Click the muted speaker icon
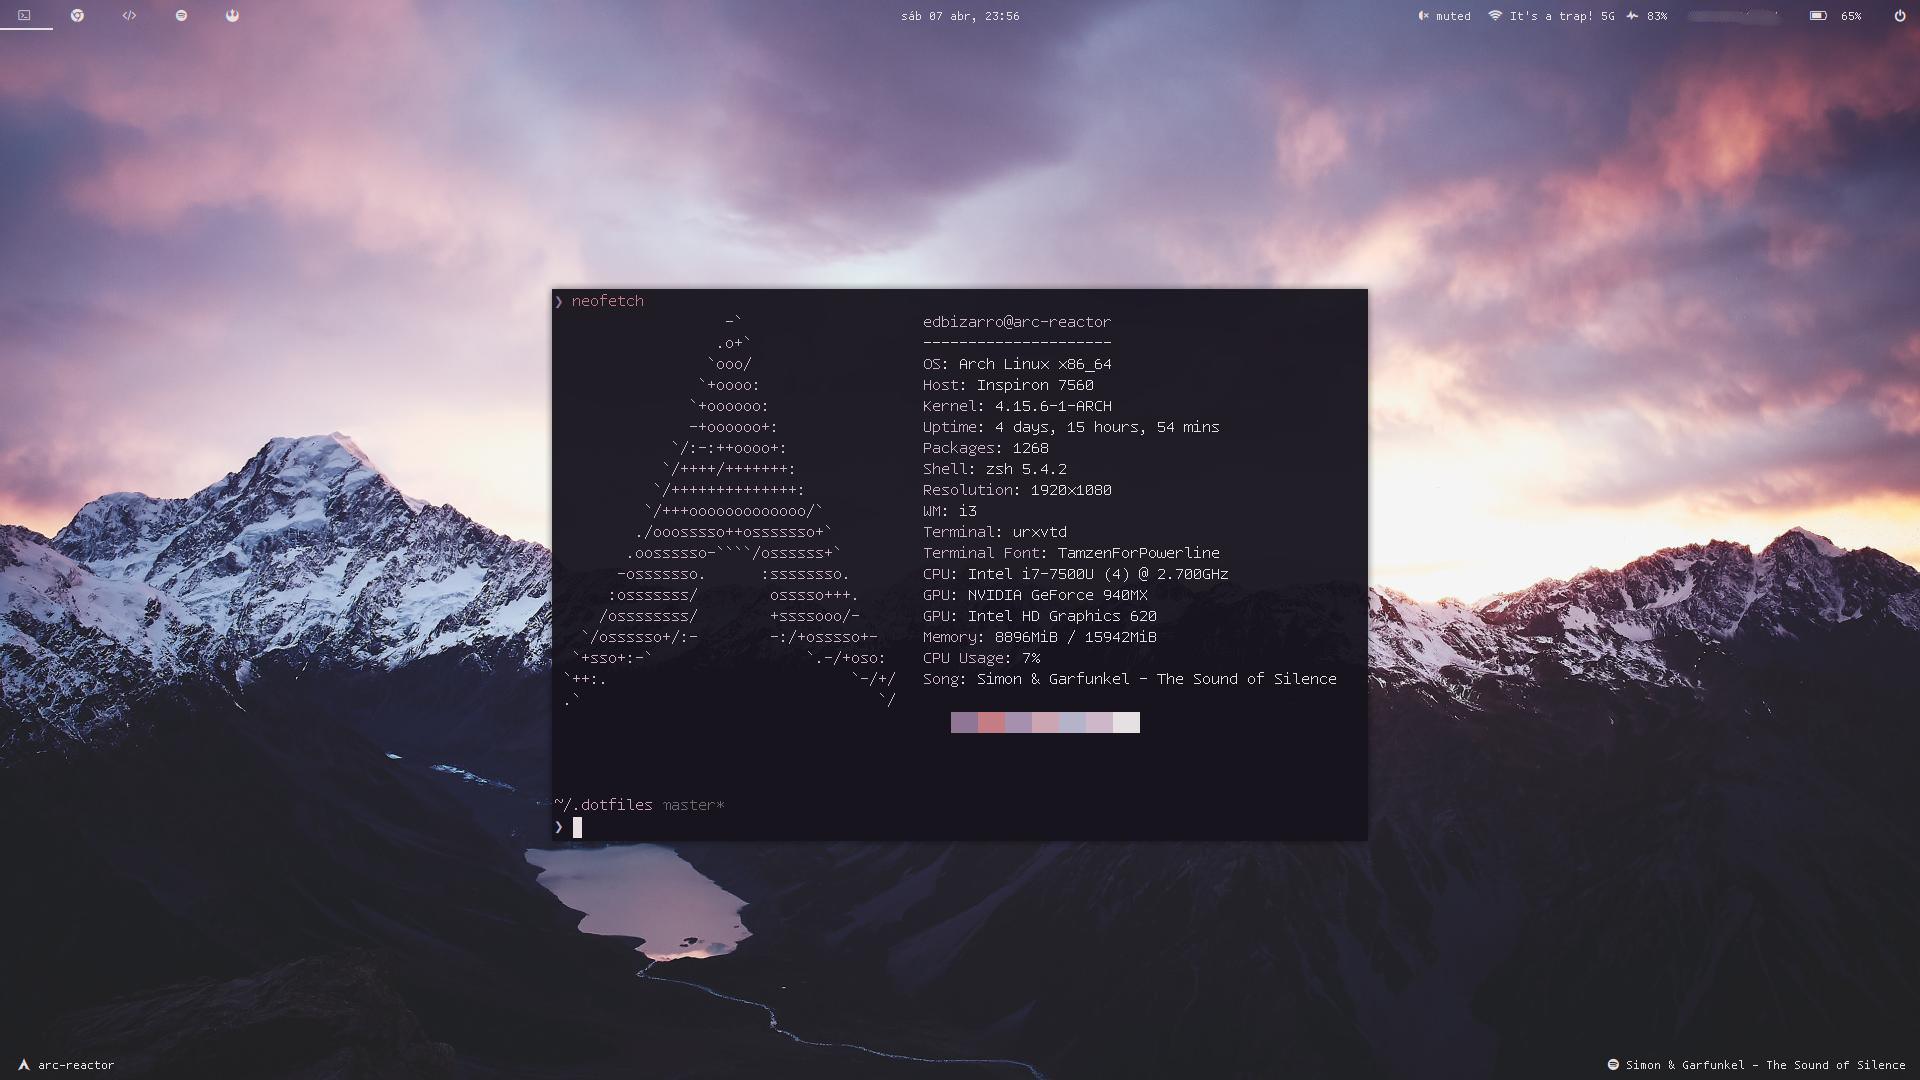The height and width of the screenshot is (1080, 1920). 1423,16
